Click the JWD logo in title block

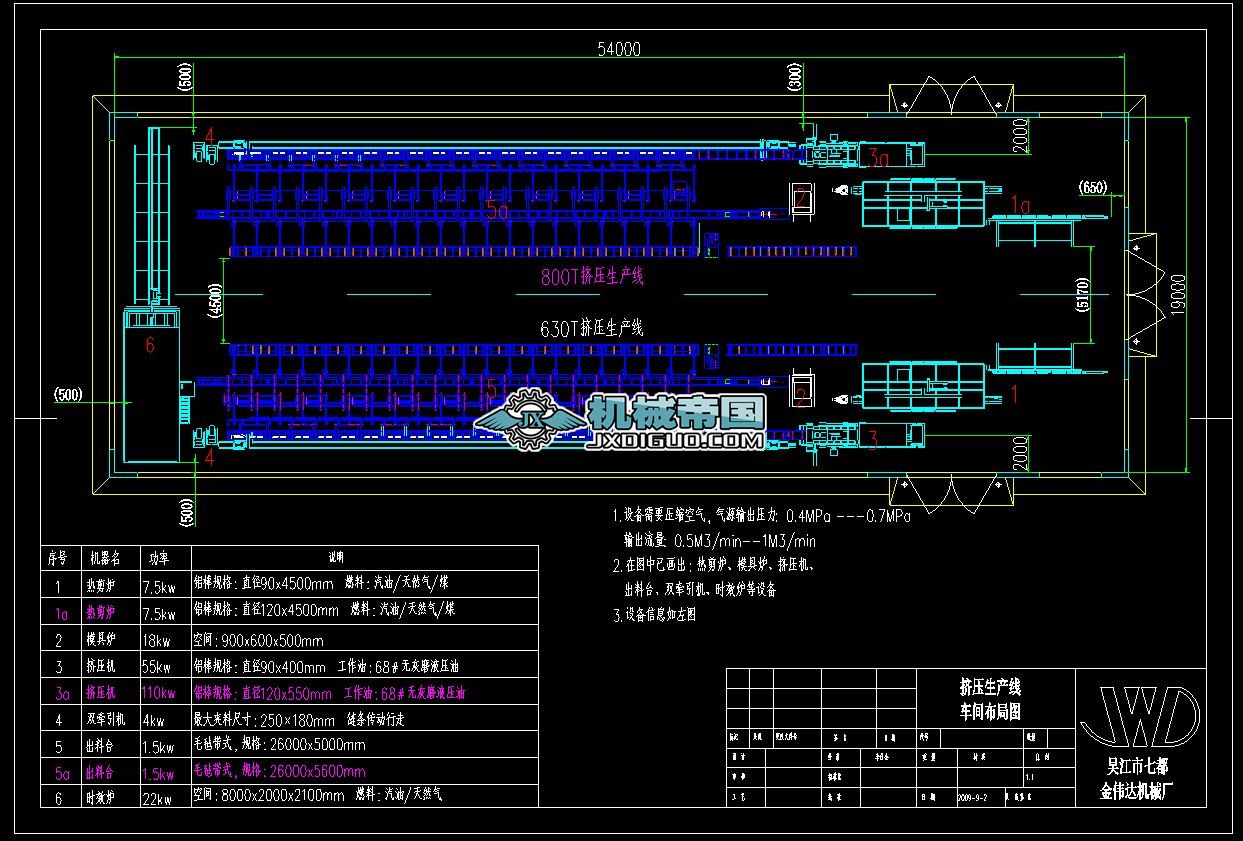click(1140, 715)
